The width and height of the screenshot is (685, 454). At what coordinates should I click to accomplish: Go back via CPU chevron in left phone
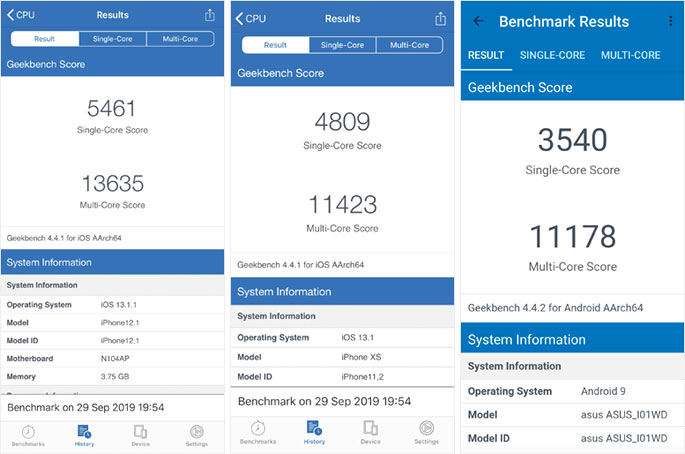click(21, 15)
